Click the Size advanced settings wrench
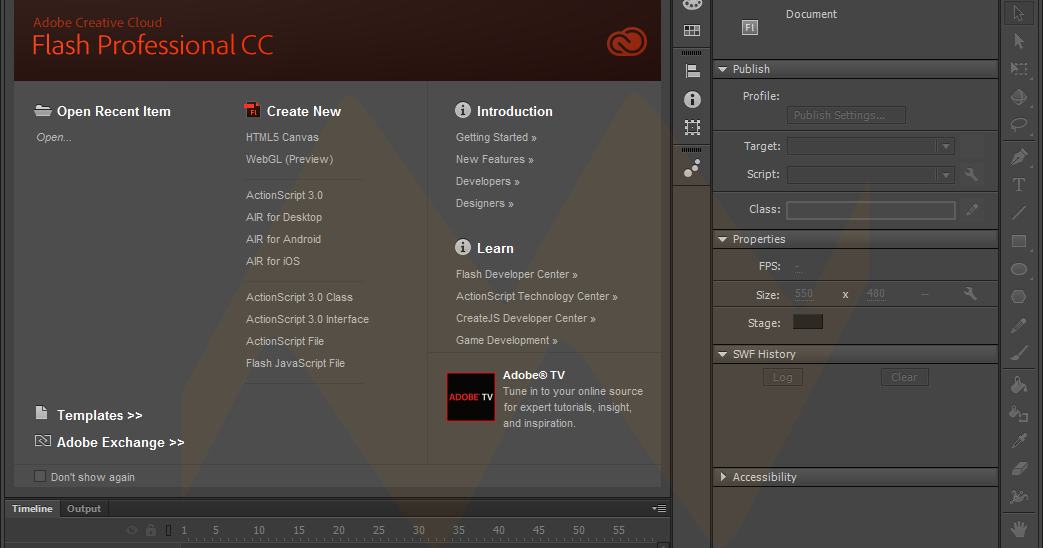Viewport: 1043px width, 548px height. pyautogui.click(x=970, y=293)
